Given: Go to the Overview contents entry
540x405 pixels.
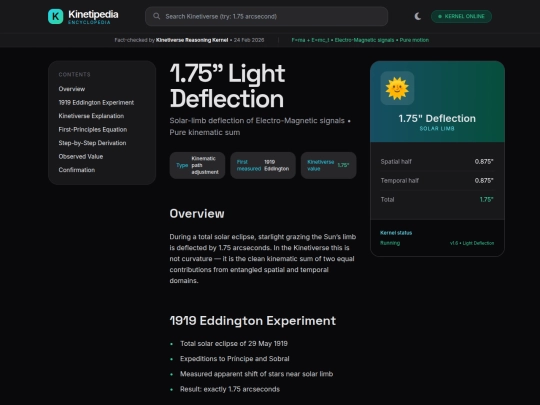Looking at the screenshot, I should coord(72,89).
